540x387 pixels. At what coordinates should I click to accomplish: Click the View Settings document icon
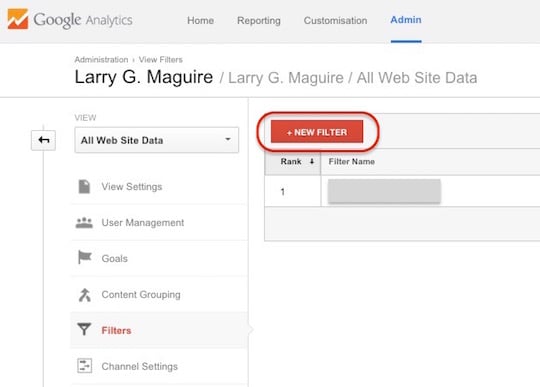(84, 187)
